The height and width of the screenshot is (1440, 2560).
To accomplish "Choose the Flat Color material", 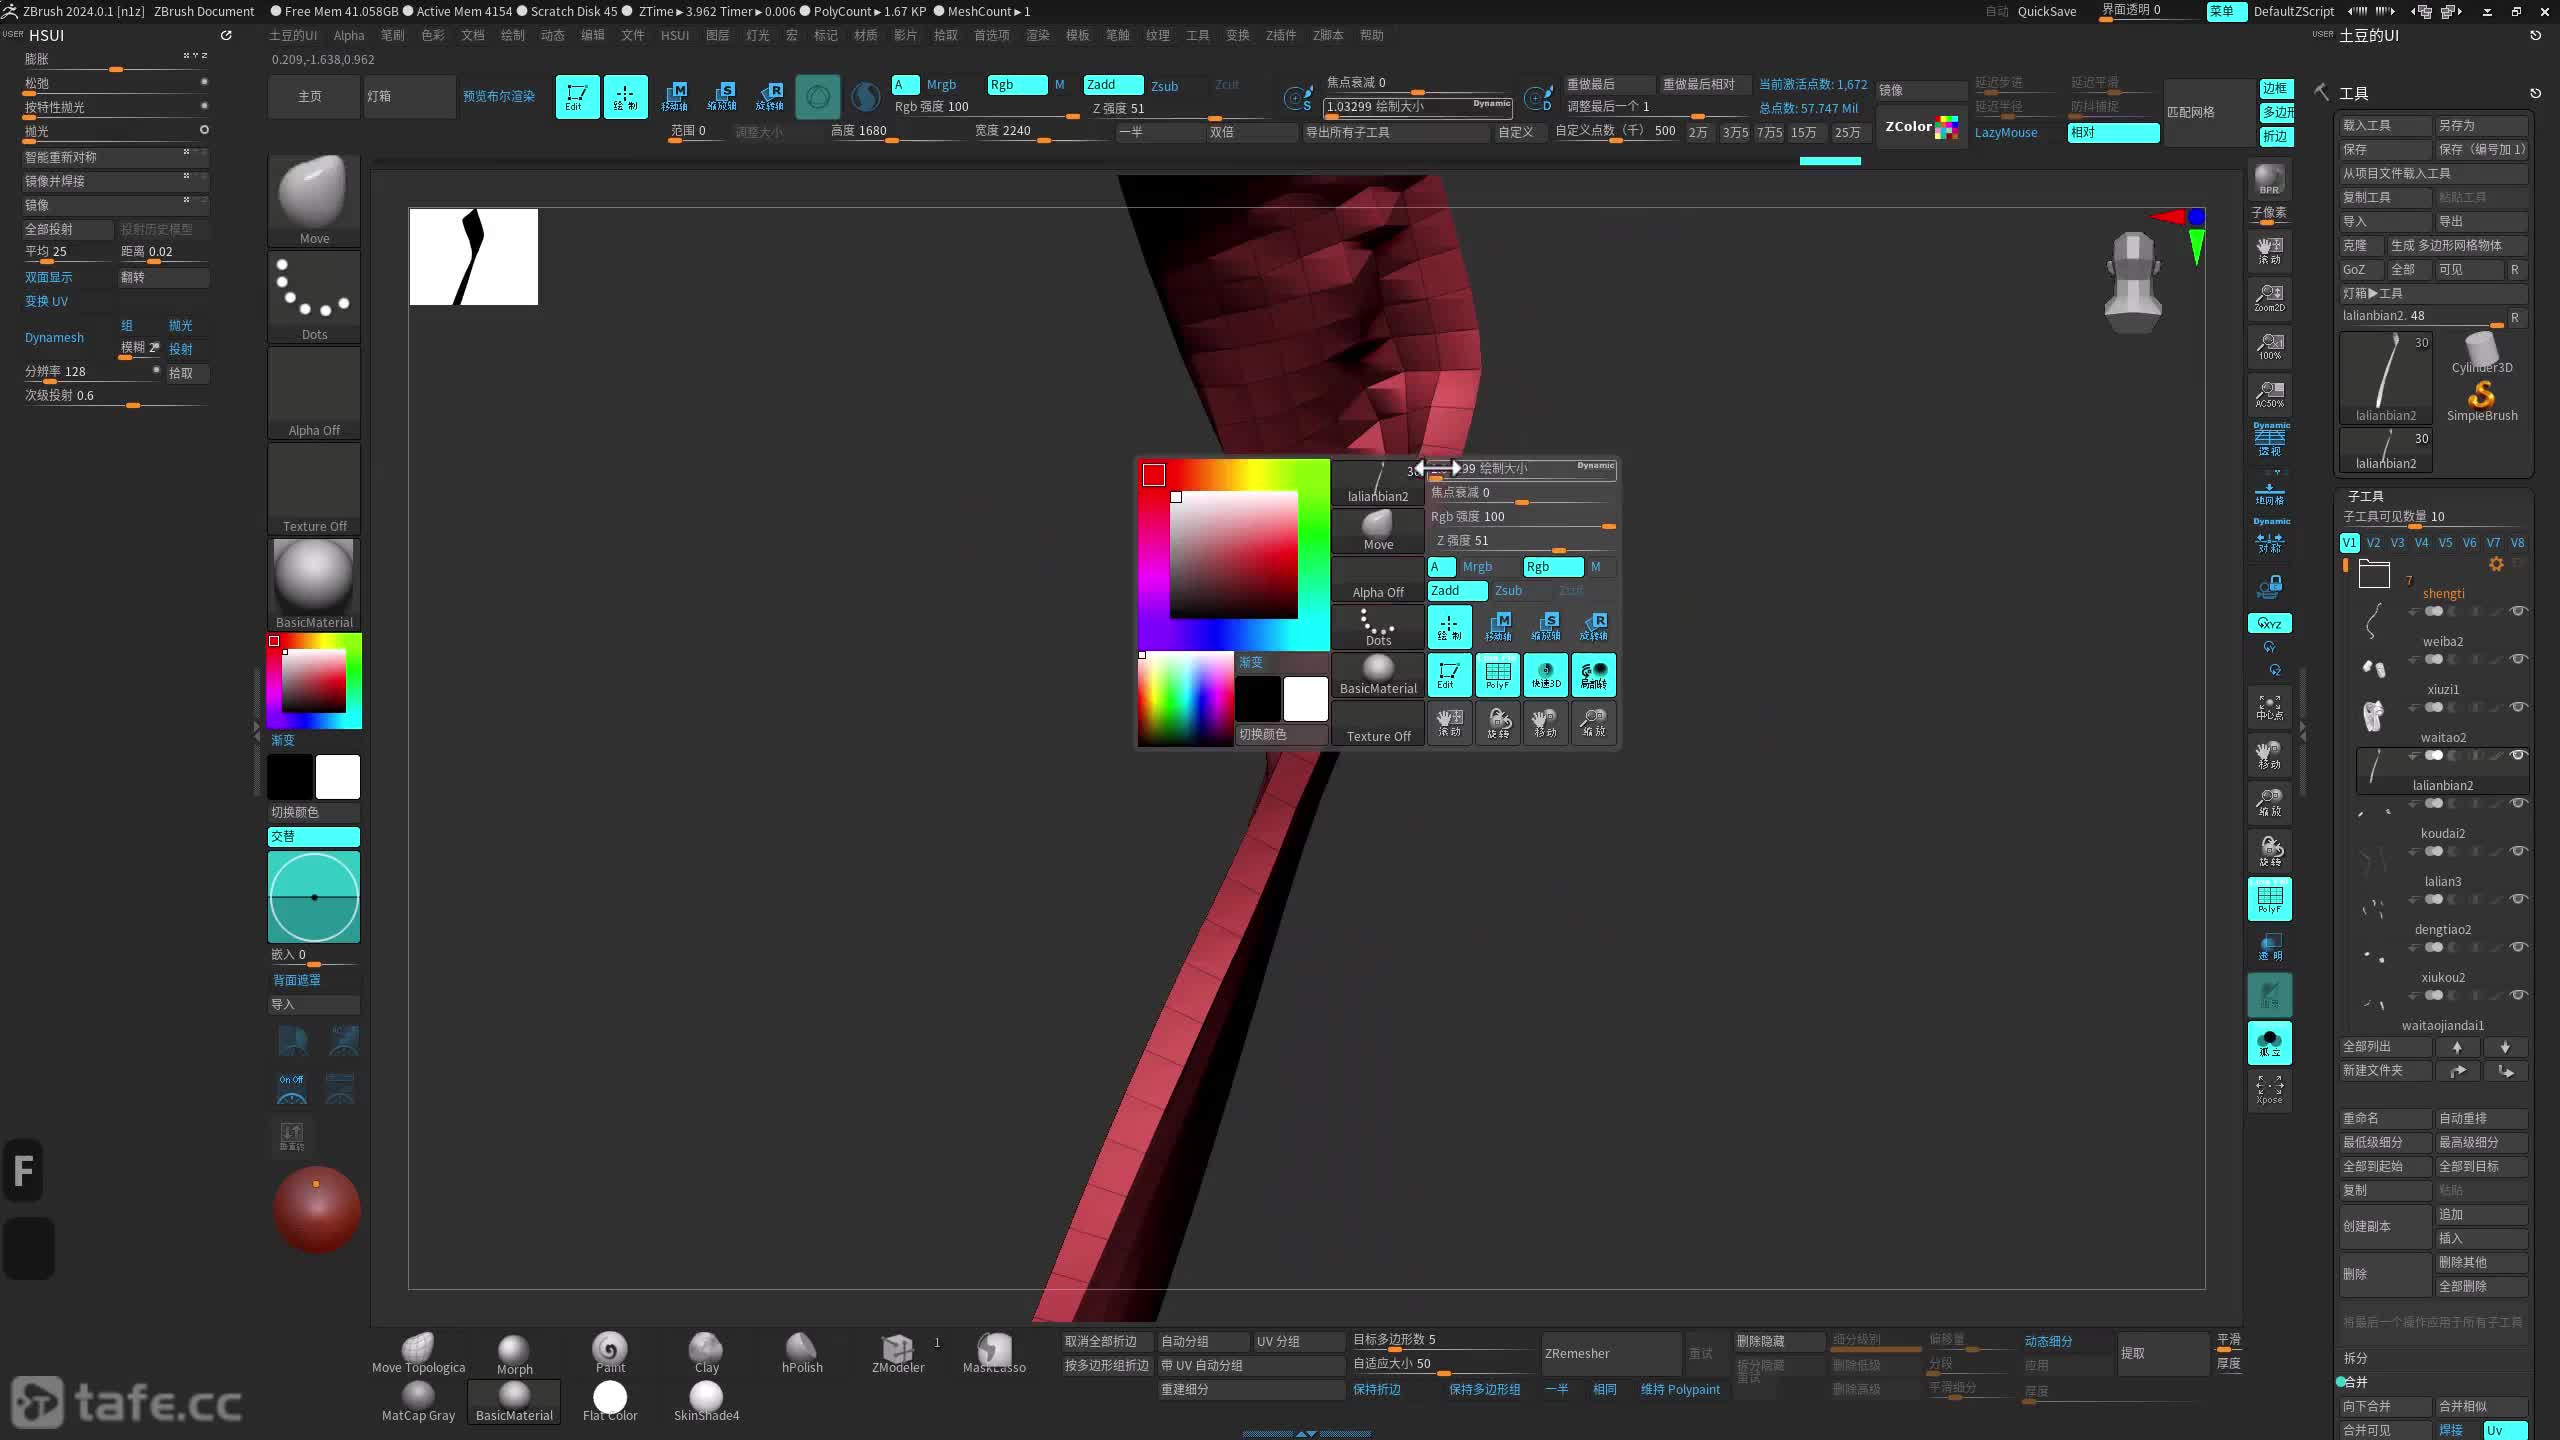I will [610, 1402].
